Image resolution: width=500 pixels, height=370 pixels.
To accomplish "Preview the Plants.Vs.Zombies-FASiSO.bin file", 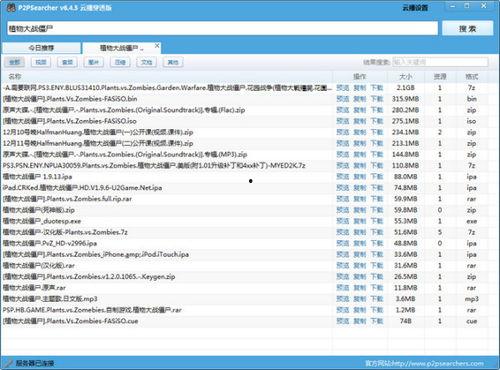I will pyautogui.click(x=342, y=99).
